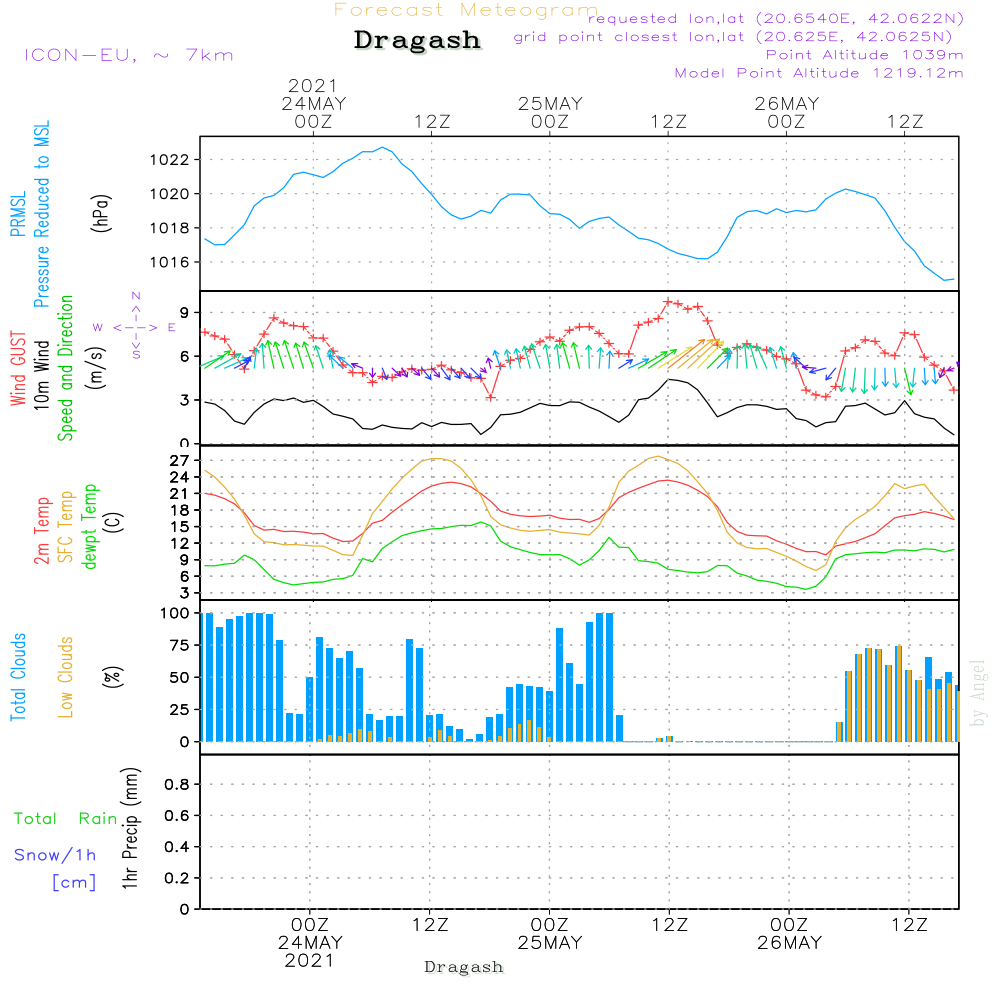This screenshot has width=1000, height=1000.
Task: Select the orange 'SFC Temp' label
Action: coord(66,527)
